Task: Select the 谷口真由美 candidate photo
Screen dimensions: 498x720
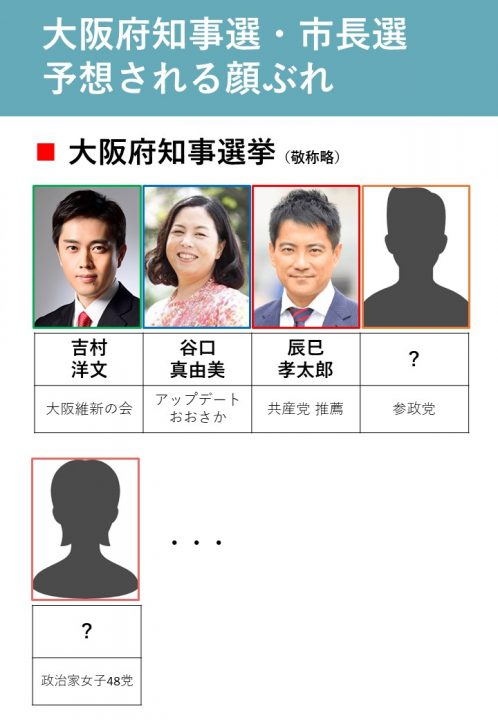Action: point(197,257)
